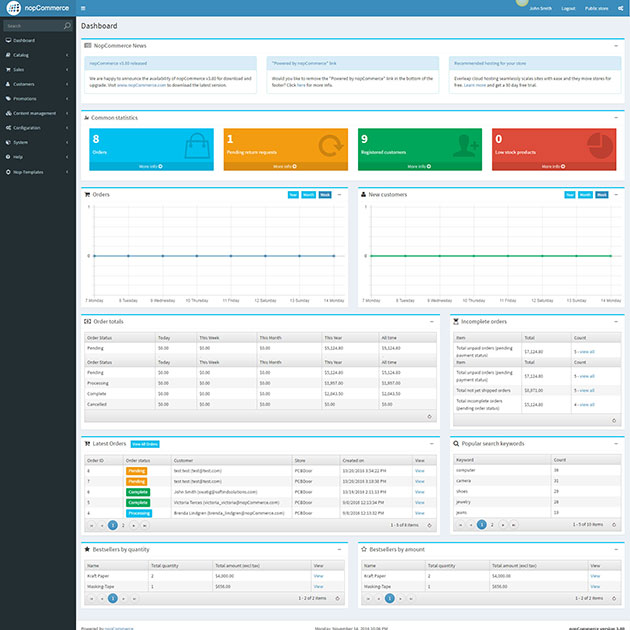630x630 pixels.
Task: View Kraft Paper in Bestsellers by quantity
Action: pos(318,576)
